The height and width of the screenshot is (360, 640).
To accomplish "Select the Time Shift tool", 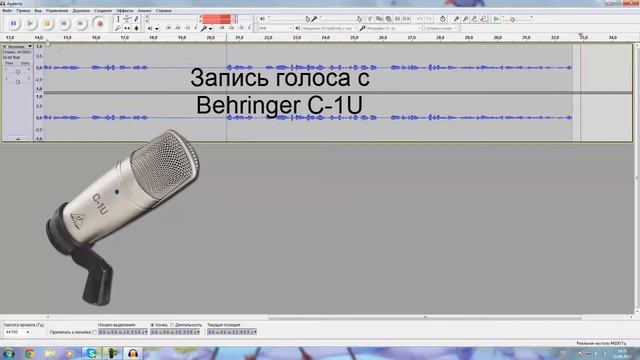I will [x=127, y=28].
